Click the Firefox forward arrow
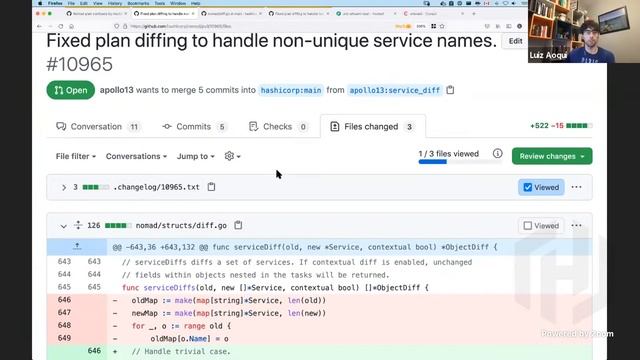This screenshot has width=640, height=360. (x=50, y=26)
